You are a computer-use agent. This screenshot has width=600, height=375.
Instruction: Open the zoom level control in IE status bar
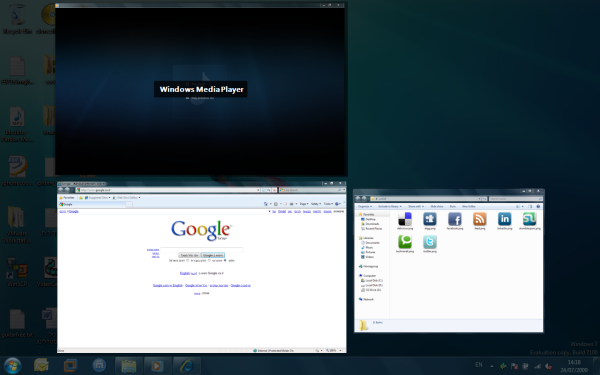click(334, 350)
